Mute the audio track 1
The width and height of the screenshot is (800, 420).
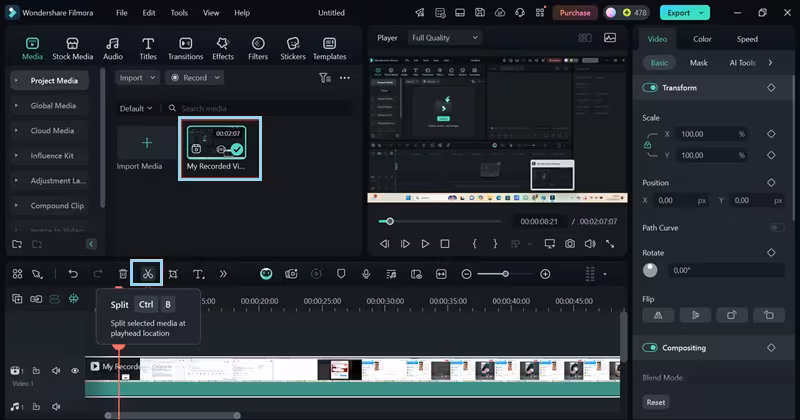tap(56, 407)
